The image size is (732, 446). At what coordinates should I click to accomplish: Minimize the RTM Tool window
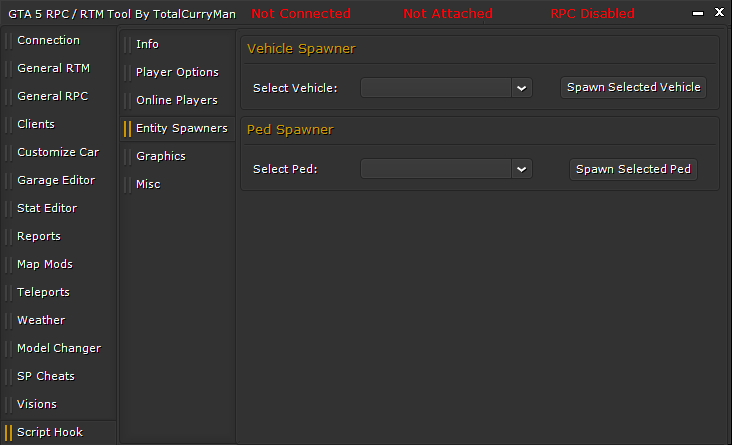(x=697, y=14)
